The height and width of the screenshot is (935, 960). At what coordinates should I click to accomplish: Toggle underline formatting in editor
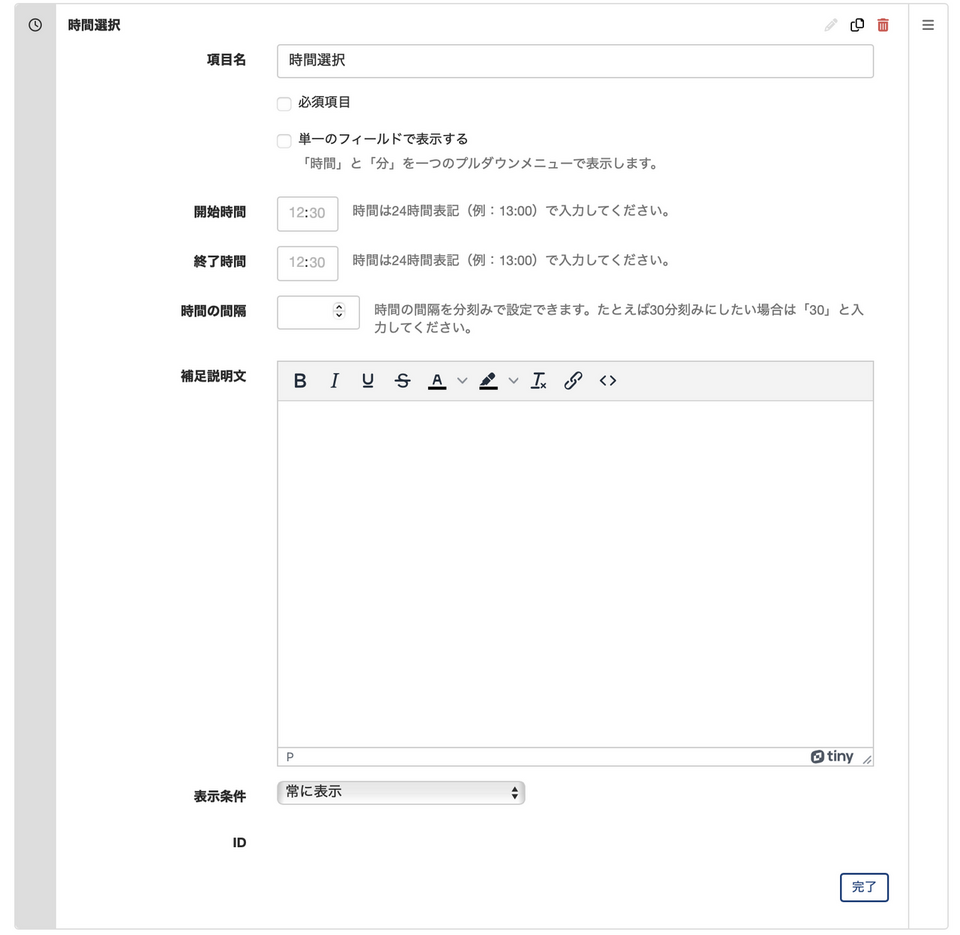[x=368, y=381]
